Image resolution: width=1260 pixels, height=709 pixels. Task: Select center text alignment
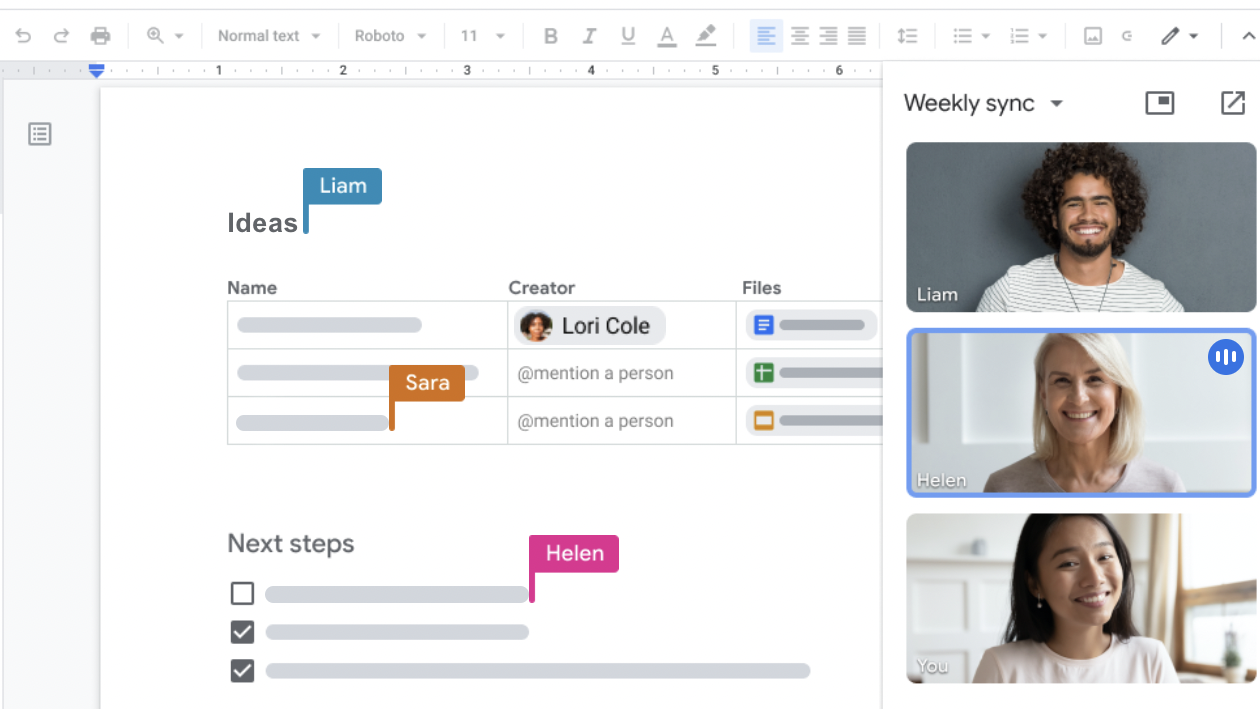pyautogui.click(x=801, y=35)
